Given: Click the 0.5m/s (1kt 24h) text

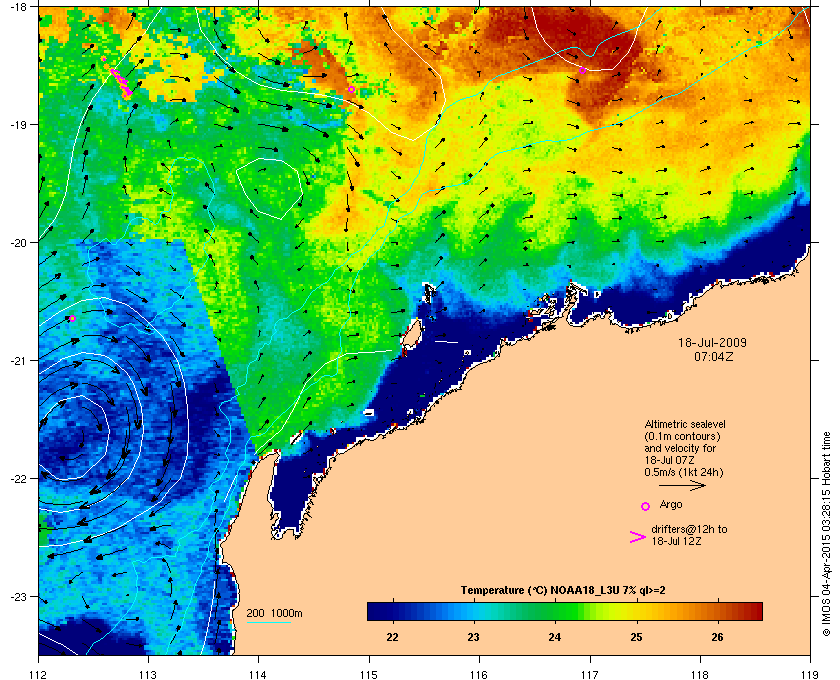Looking at the screenshot, I should [684, 472].
